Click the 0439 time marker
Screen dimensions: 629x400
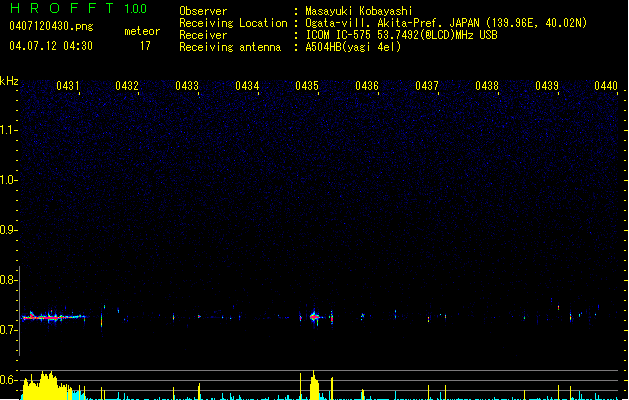click(x=547, y=86)
